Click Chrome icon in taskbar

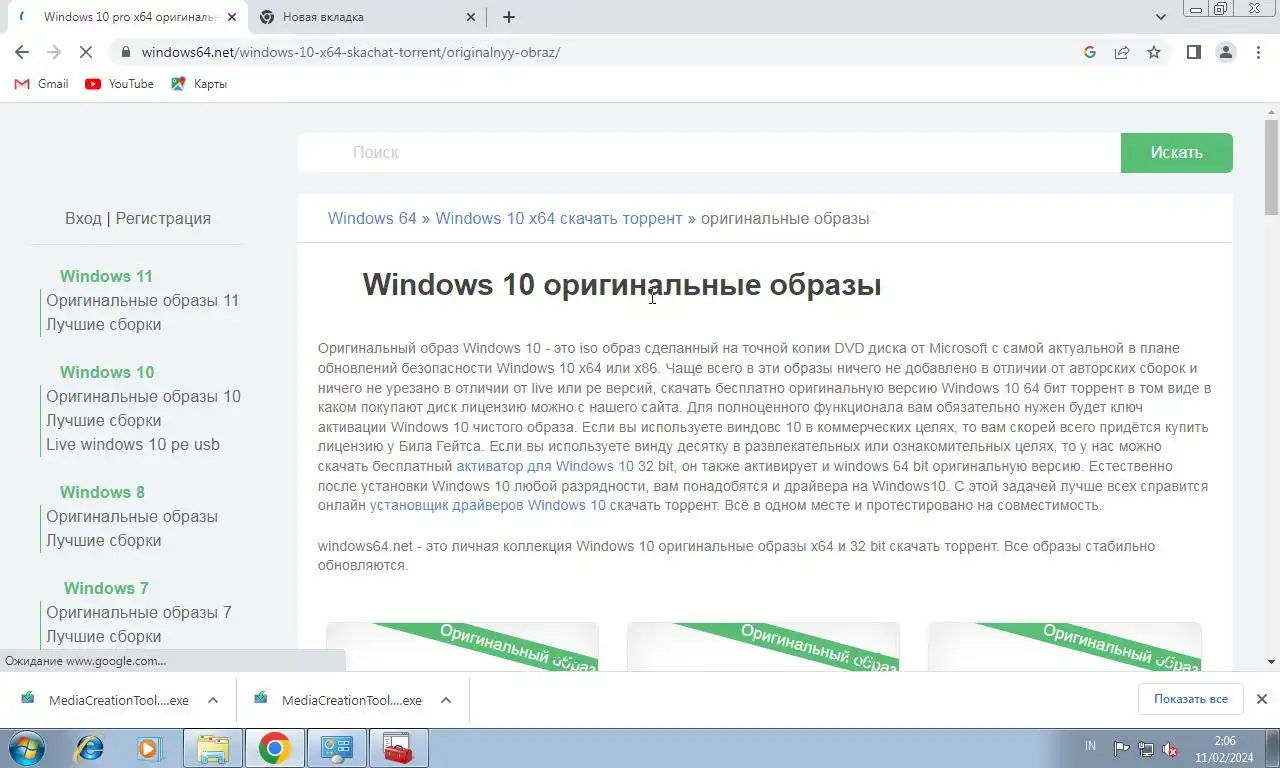[x=275, y=748]
